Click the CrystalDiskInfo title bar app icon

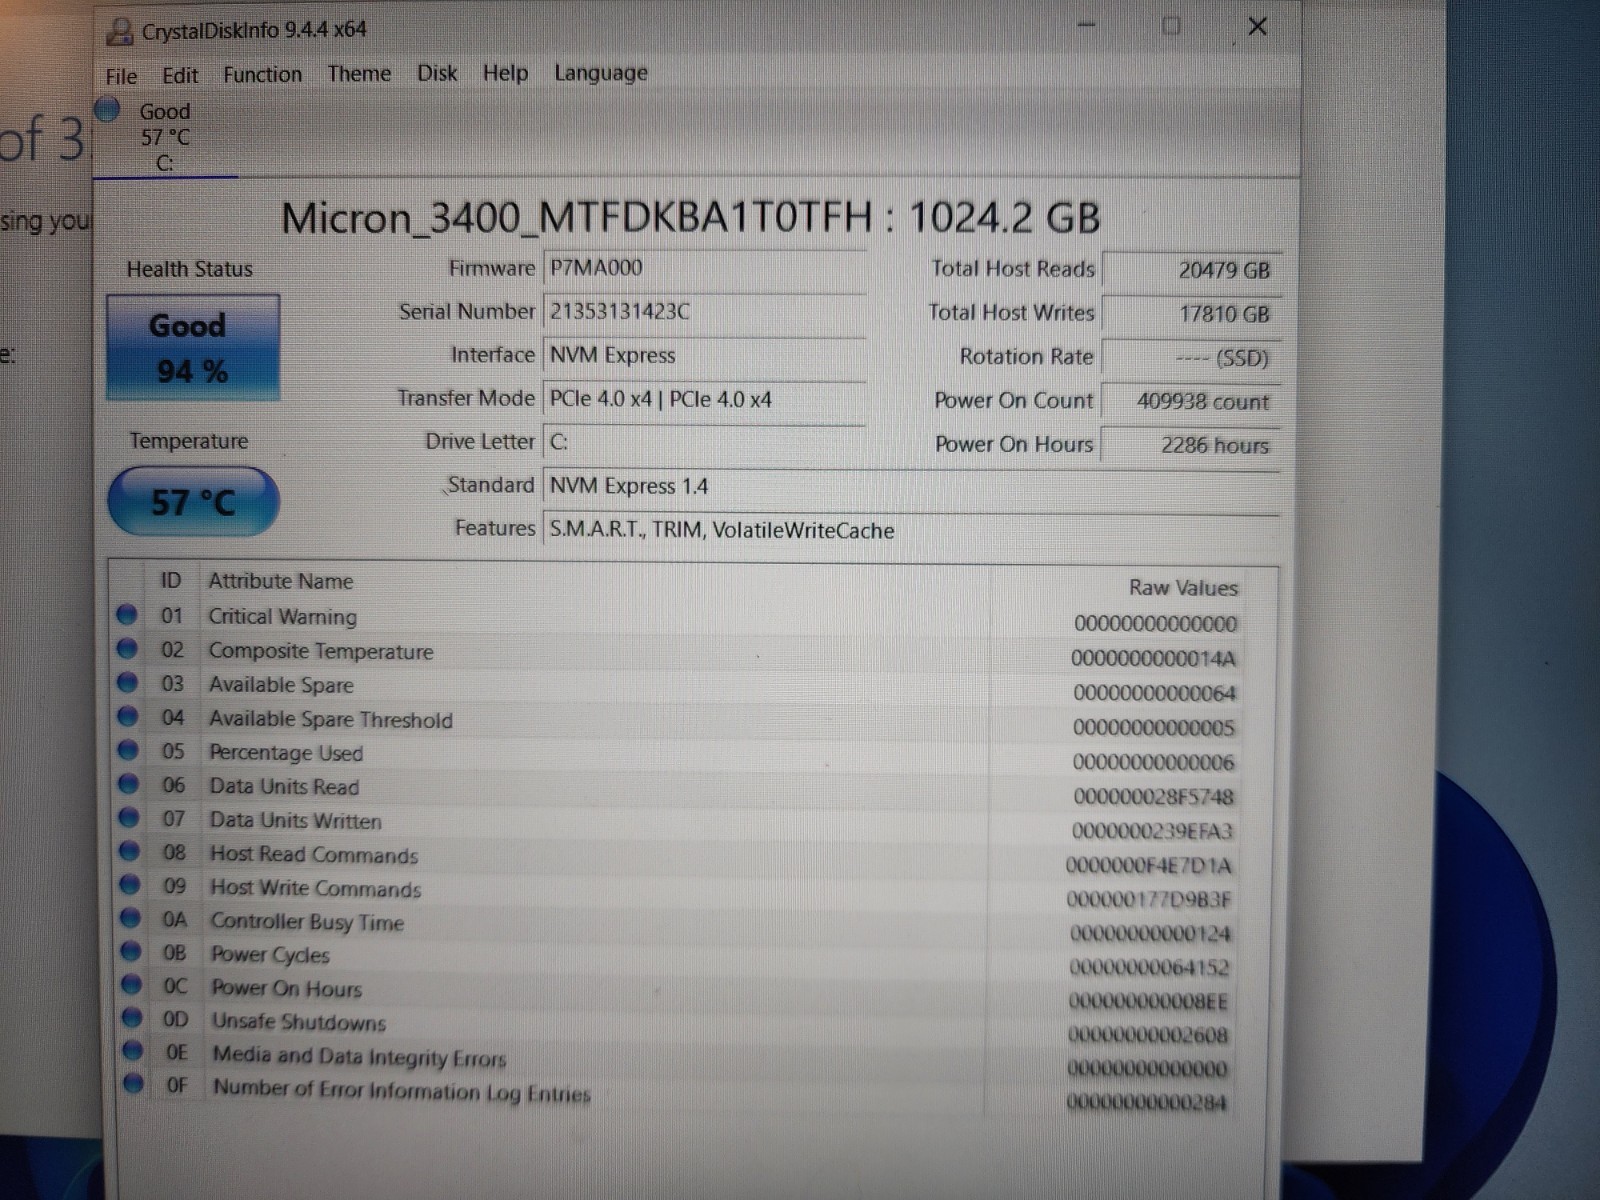click(x=120, y=31)
